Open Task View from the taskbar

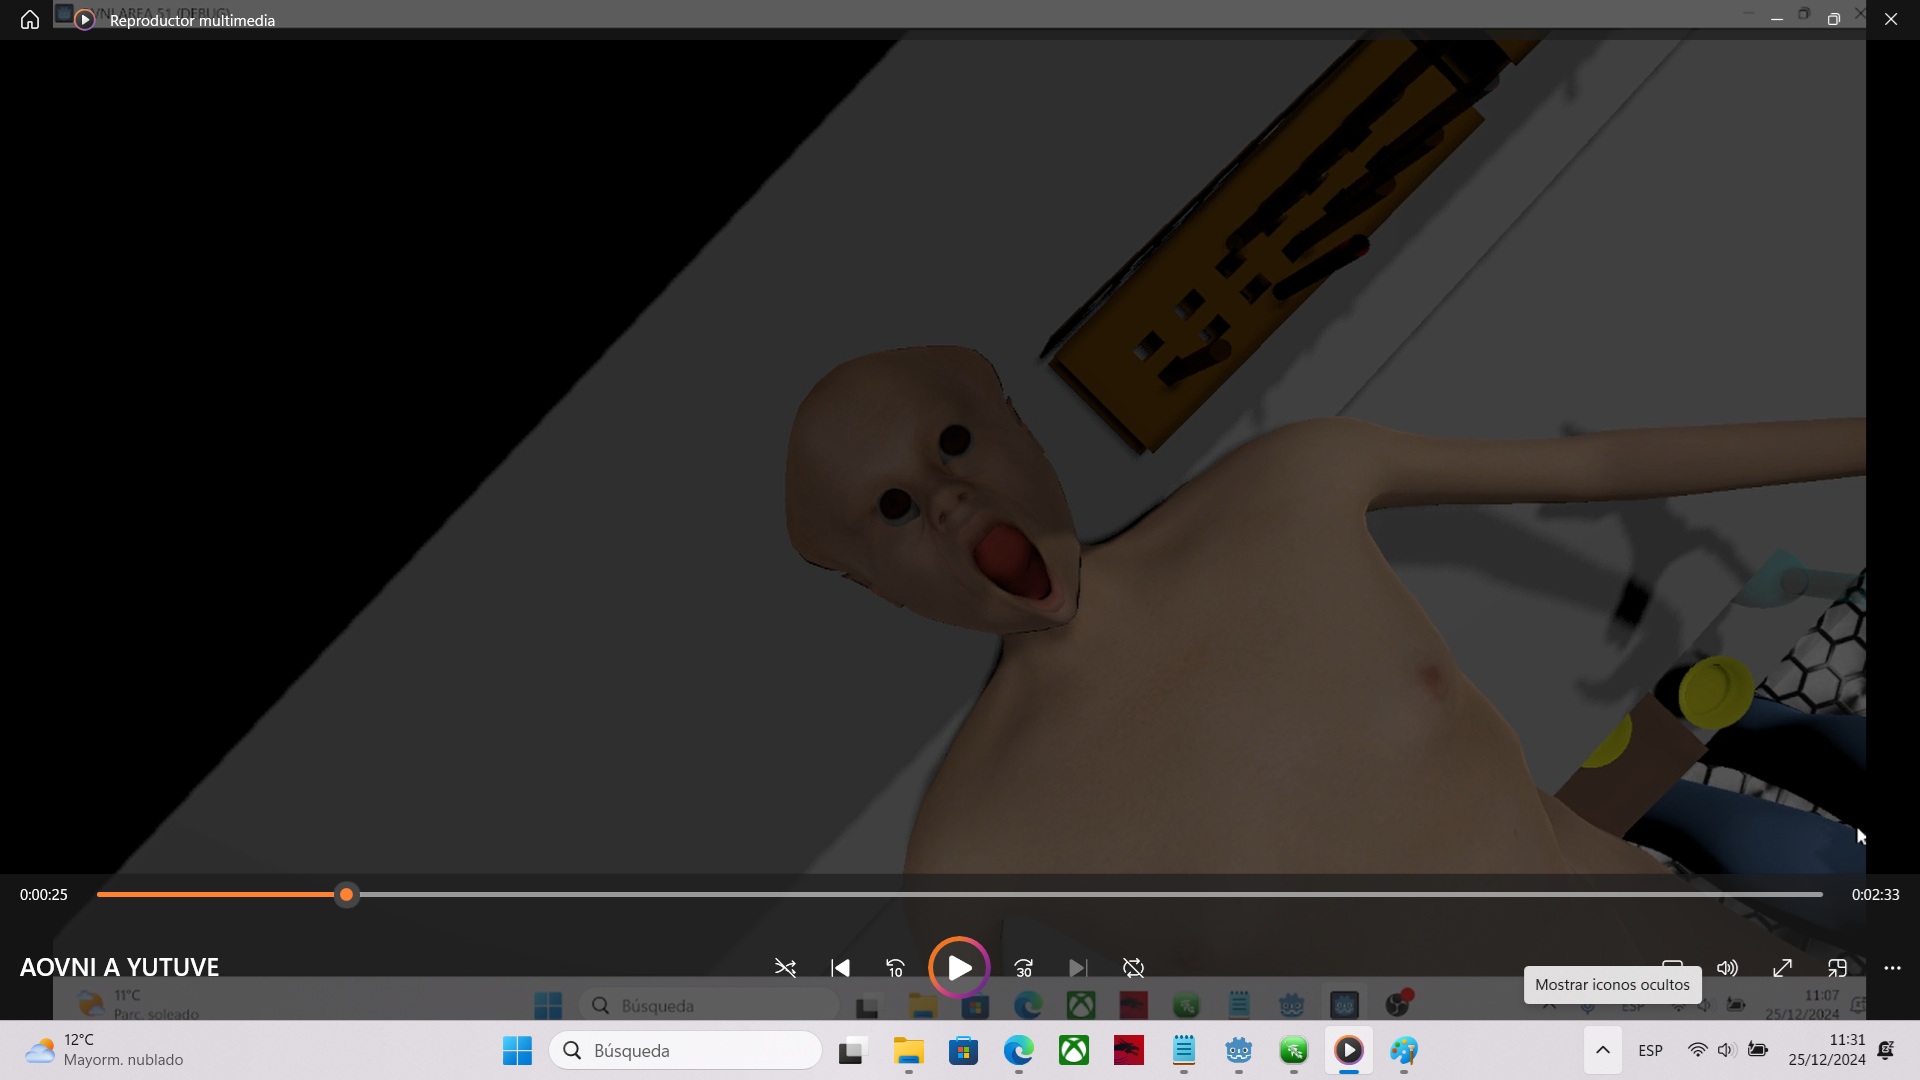point(851,1051)
